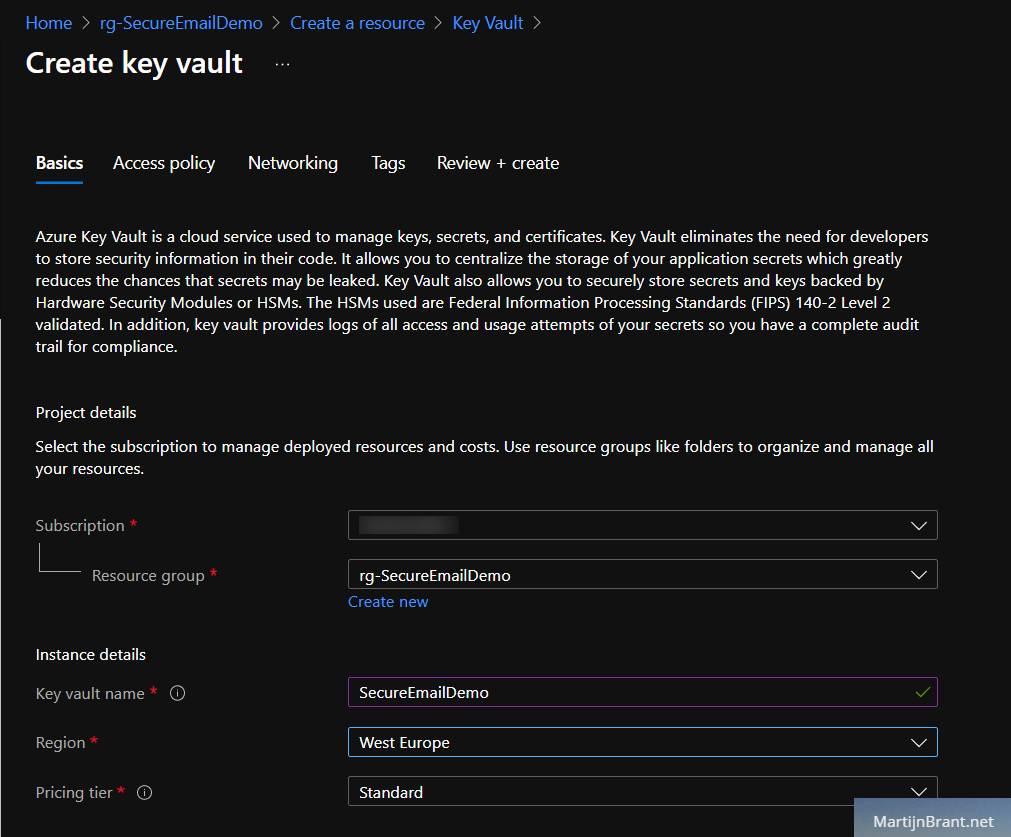Select the Basics tab
The height and width of the screenshot is (837, 1011).
59,163
